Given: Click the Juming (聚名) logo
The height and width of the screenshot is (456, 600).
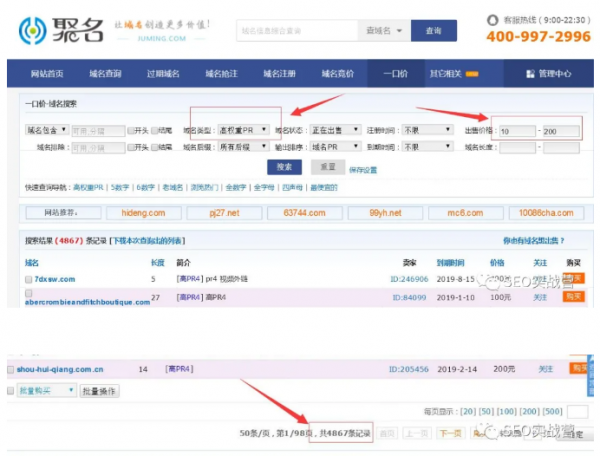Looking at the screenshot, I should 65,30.
